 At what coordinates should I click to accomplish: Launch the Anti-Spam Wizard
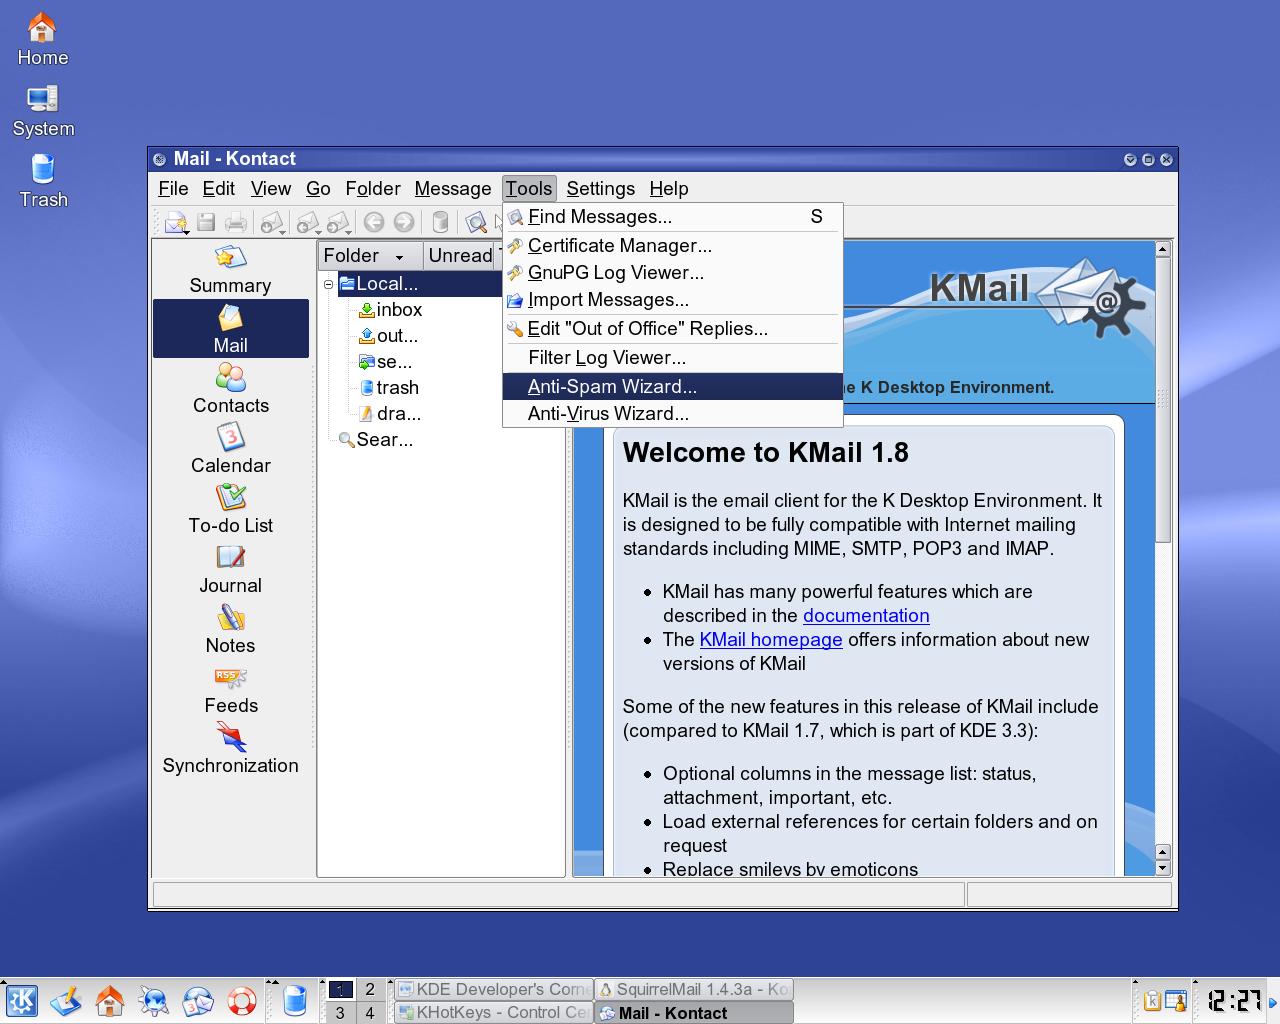coord(673,387)
